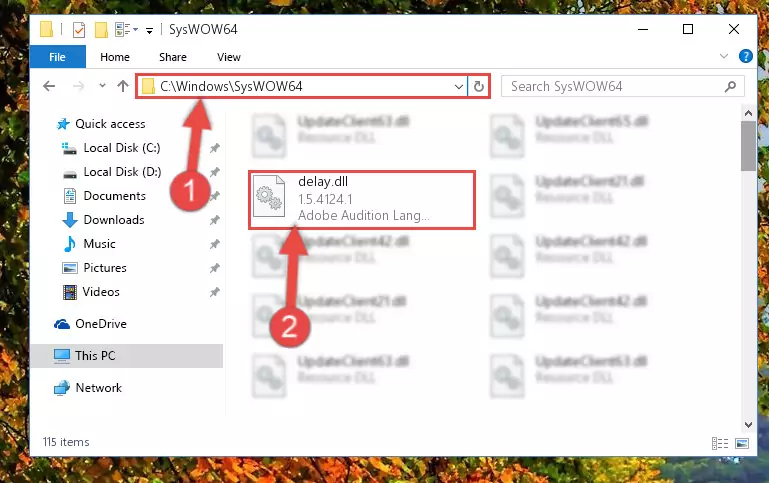Click pin icon next to Music
This screenshot has width=769, height=483.
click(215, 244)
